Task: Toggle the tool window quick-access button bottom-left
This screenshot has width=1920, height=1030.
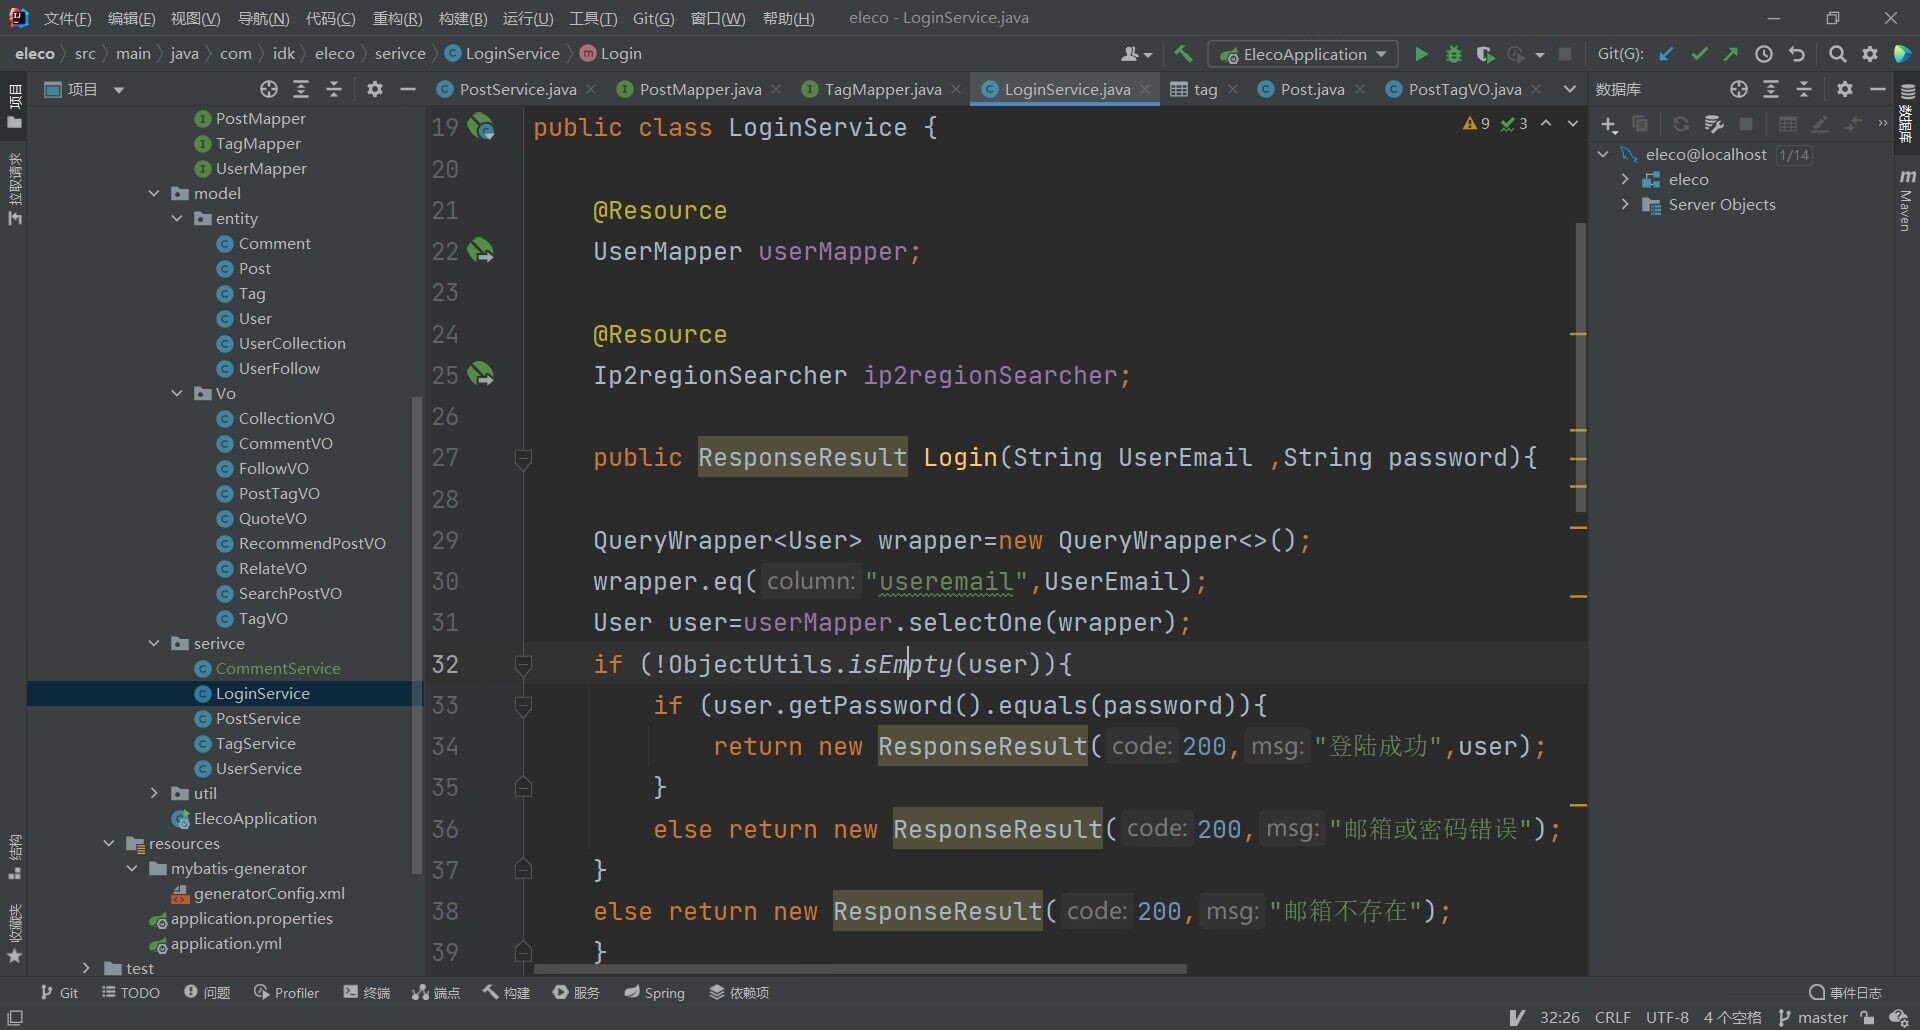Action: click(15, 1018)
